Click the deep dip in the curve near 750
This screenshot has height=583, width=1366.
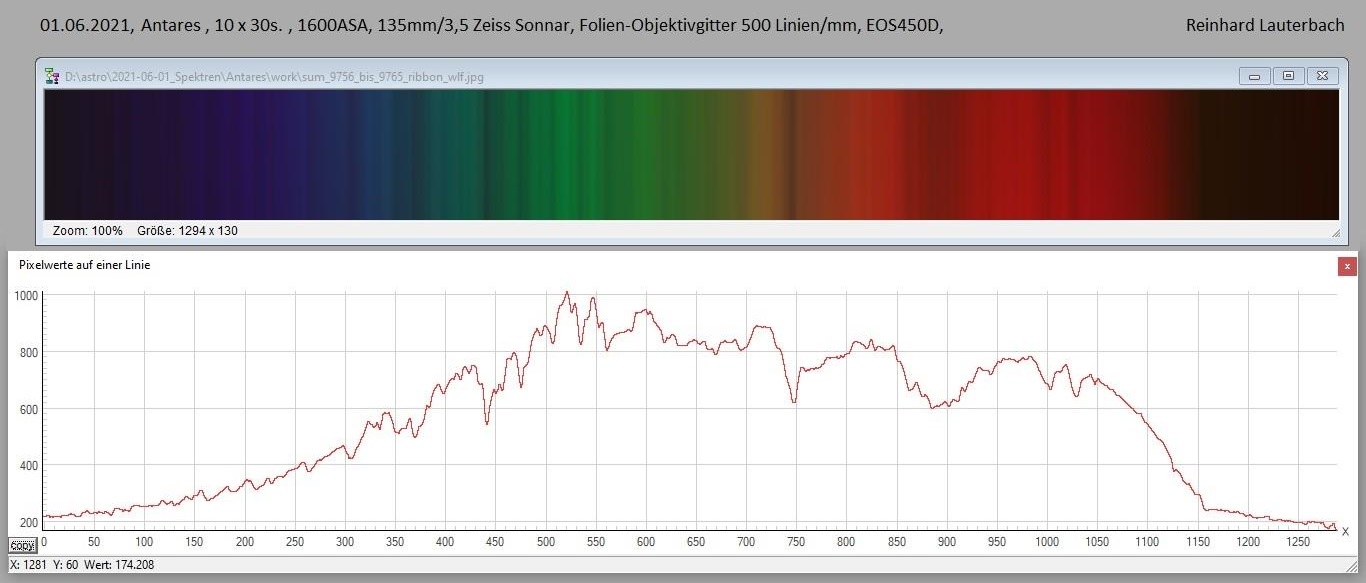point(794,402)
